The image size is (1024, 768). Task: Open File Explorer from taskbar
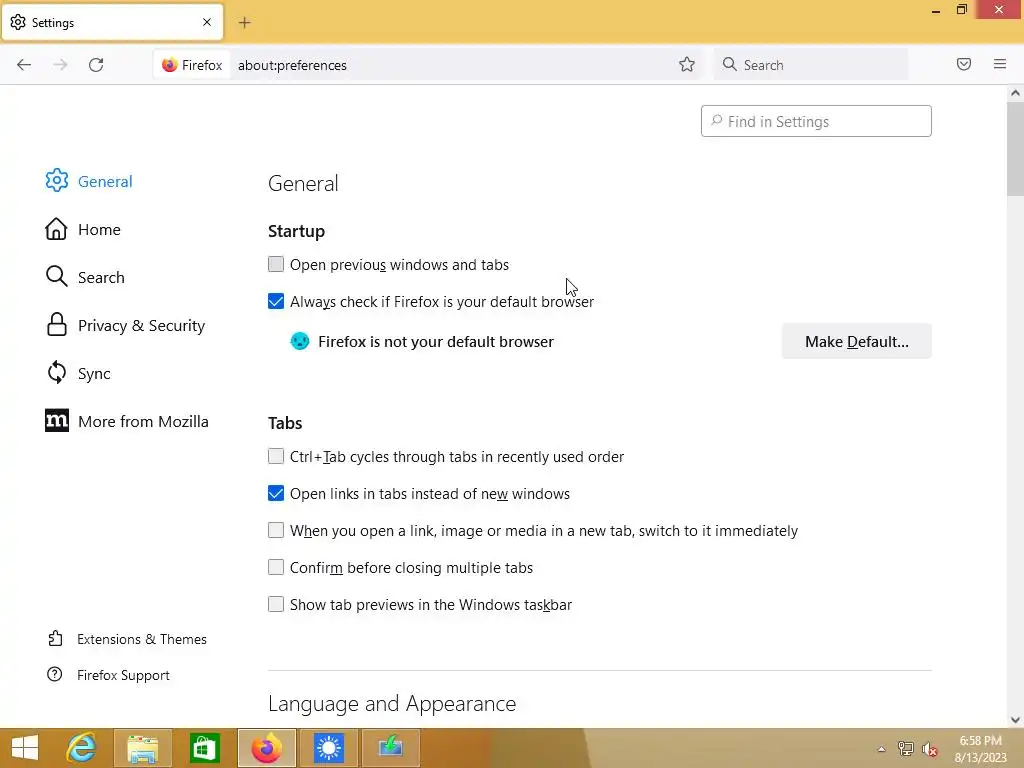click(x=142, y=748)
